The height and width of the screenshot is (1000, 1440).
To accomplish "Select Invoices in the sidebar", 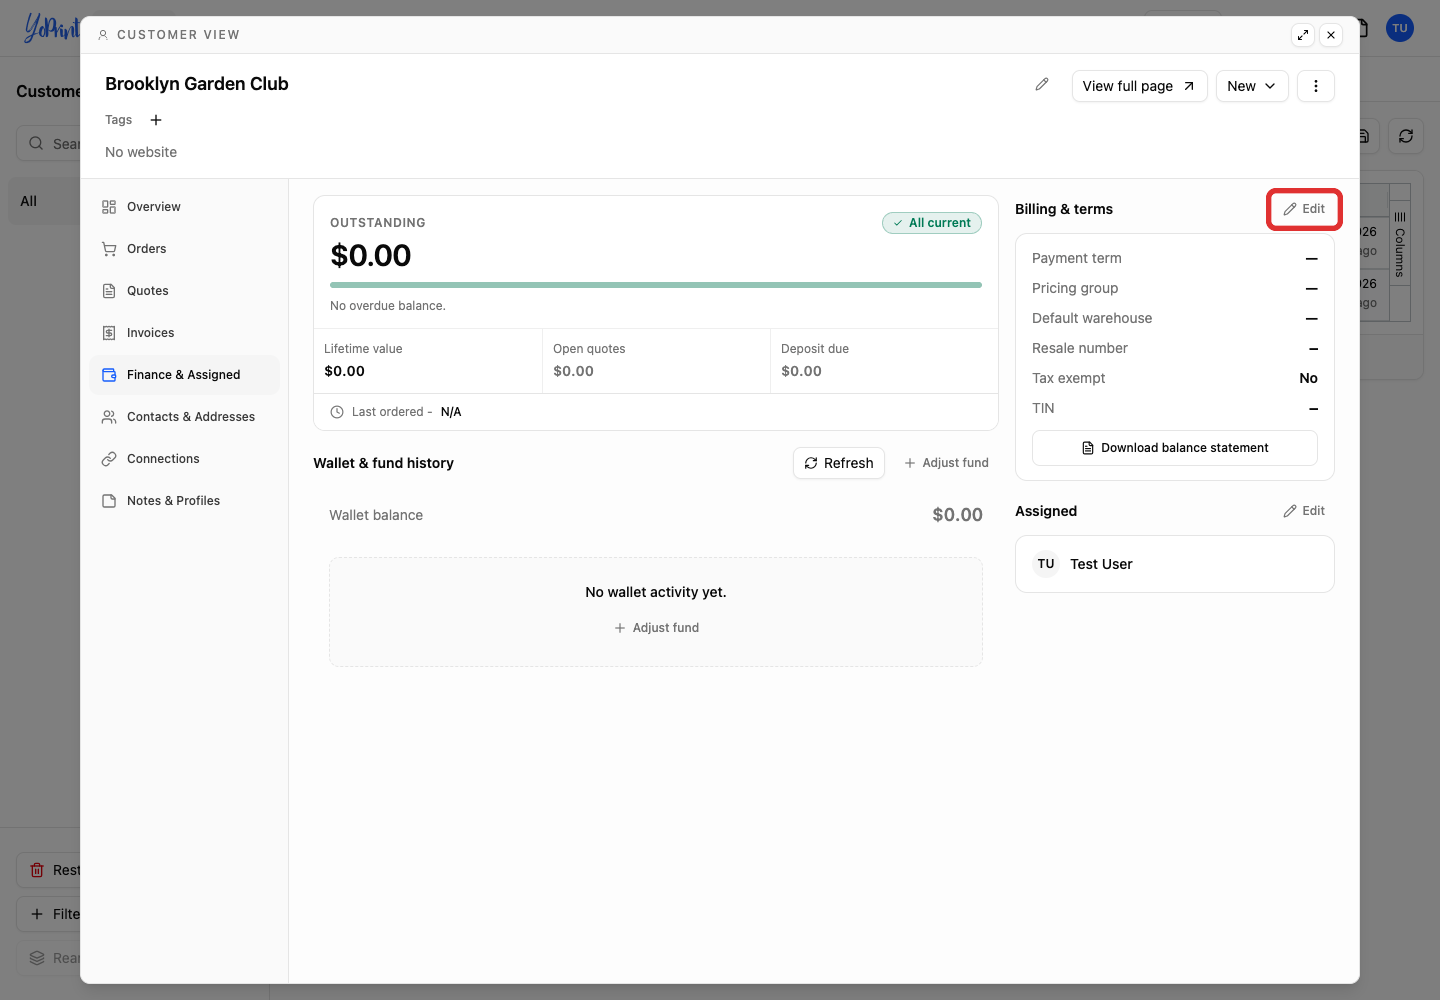I will (184, 333).
